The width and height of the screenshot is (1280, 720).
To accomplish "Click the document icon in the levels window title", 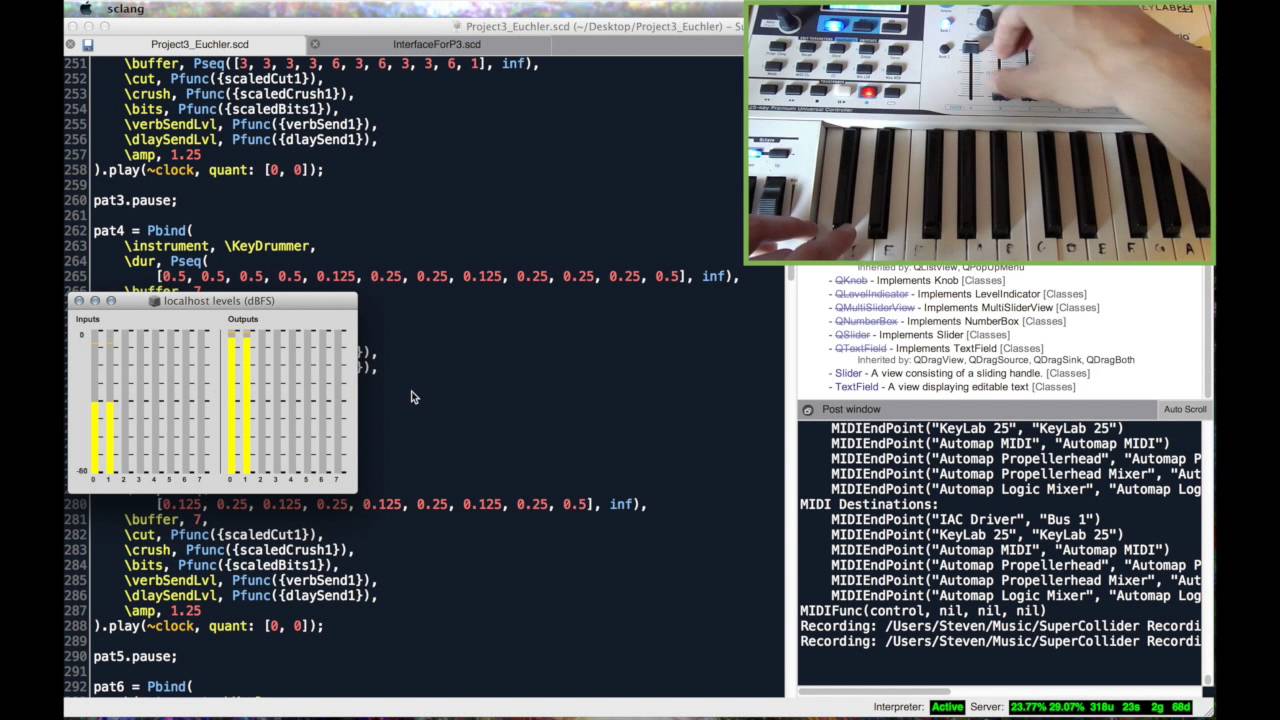I will [154, 301].
